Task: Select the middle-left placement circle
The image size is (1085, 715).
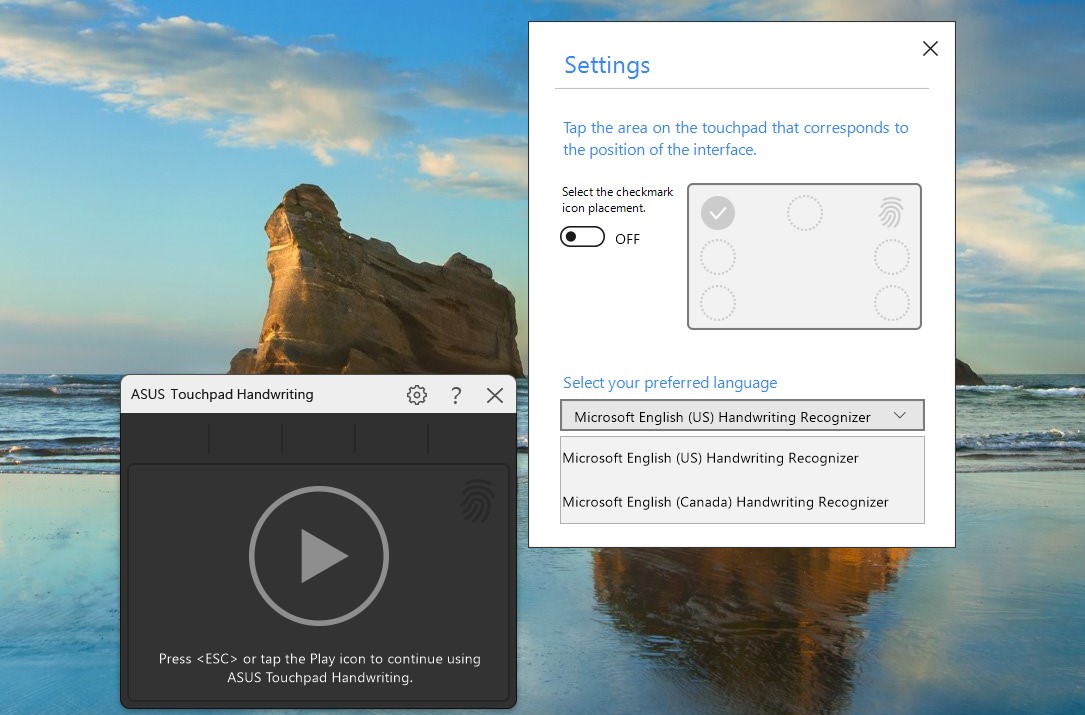Action: [x=718, y=257]
